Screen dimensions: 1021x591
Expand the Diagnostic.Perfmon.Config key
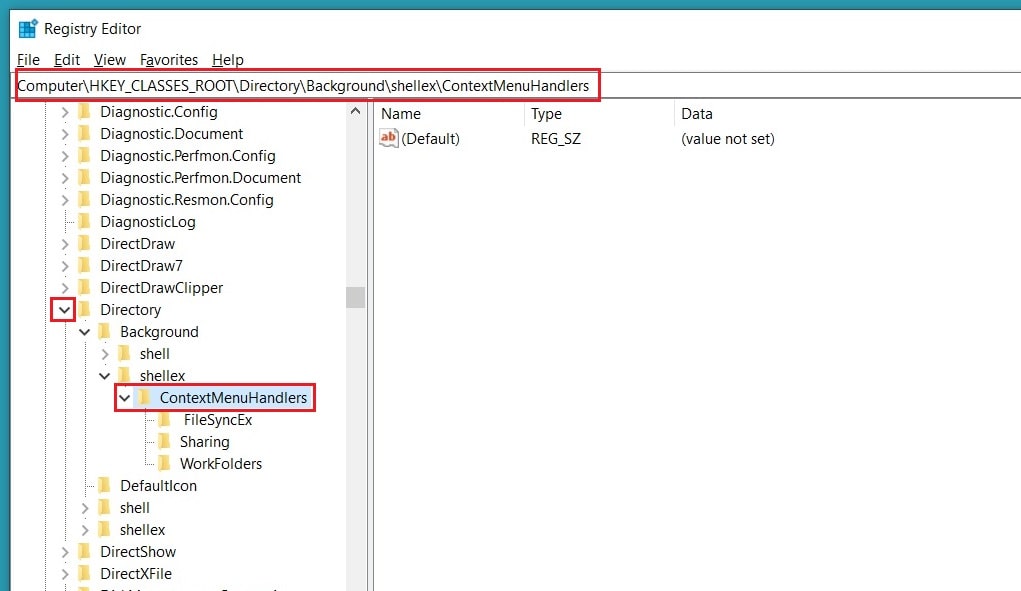click(x=64, y=156)
